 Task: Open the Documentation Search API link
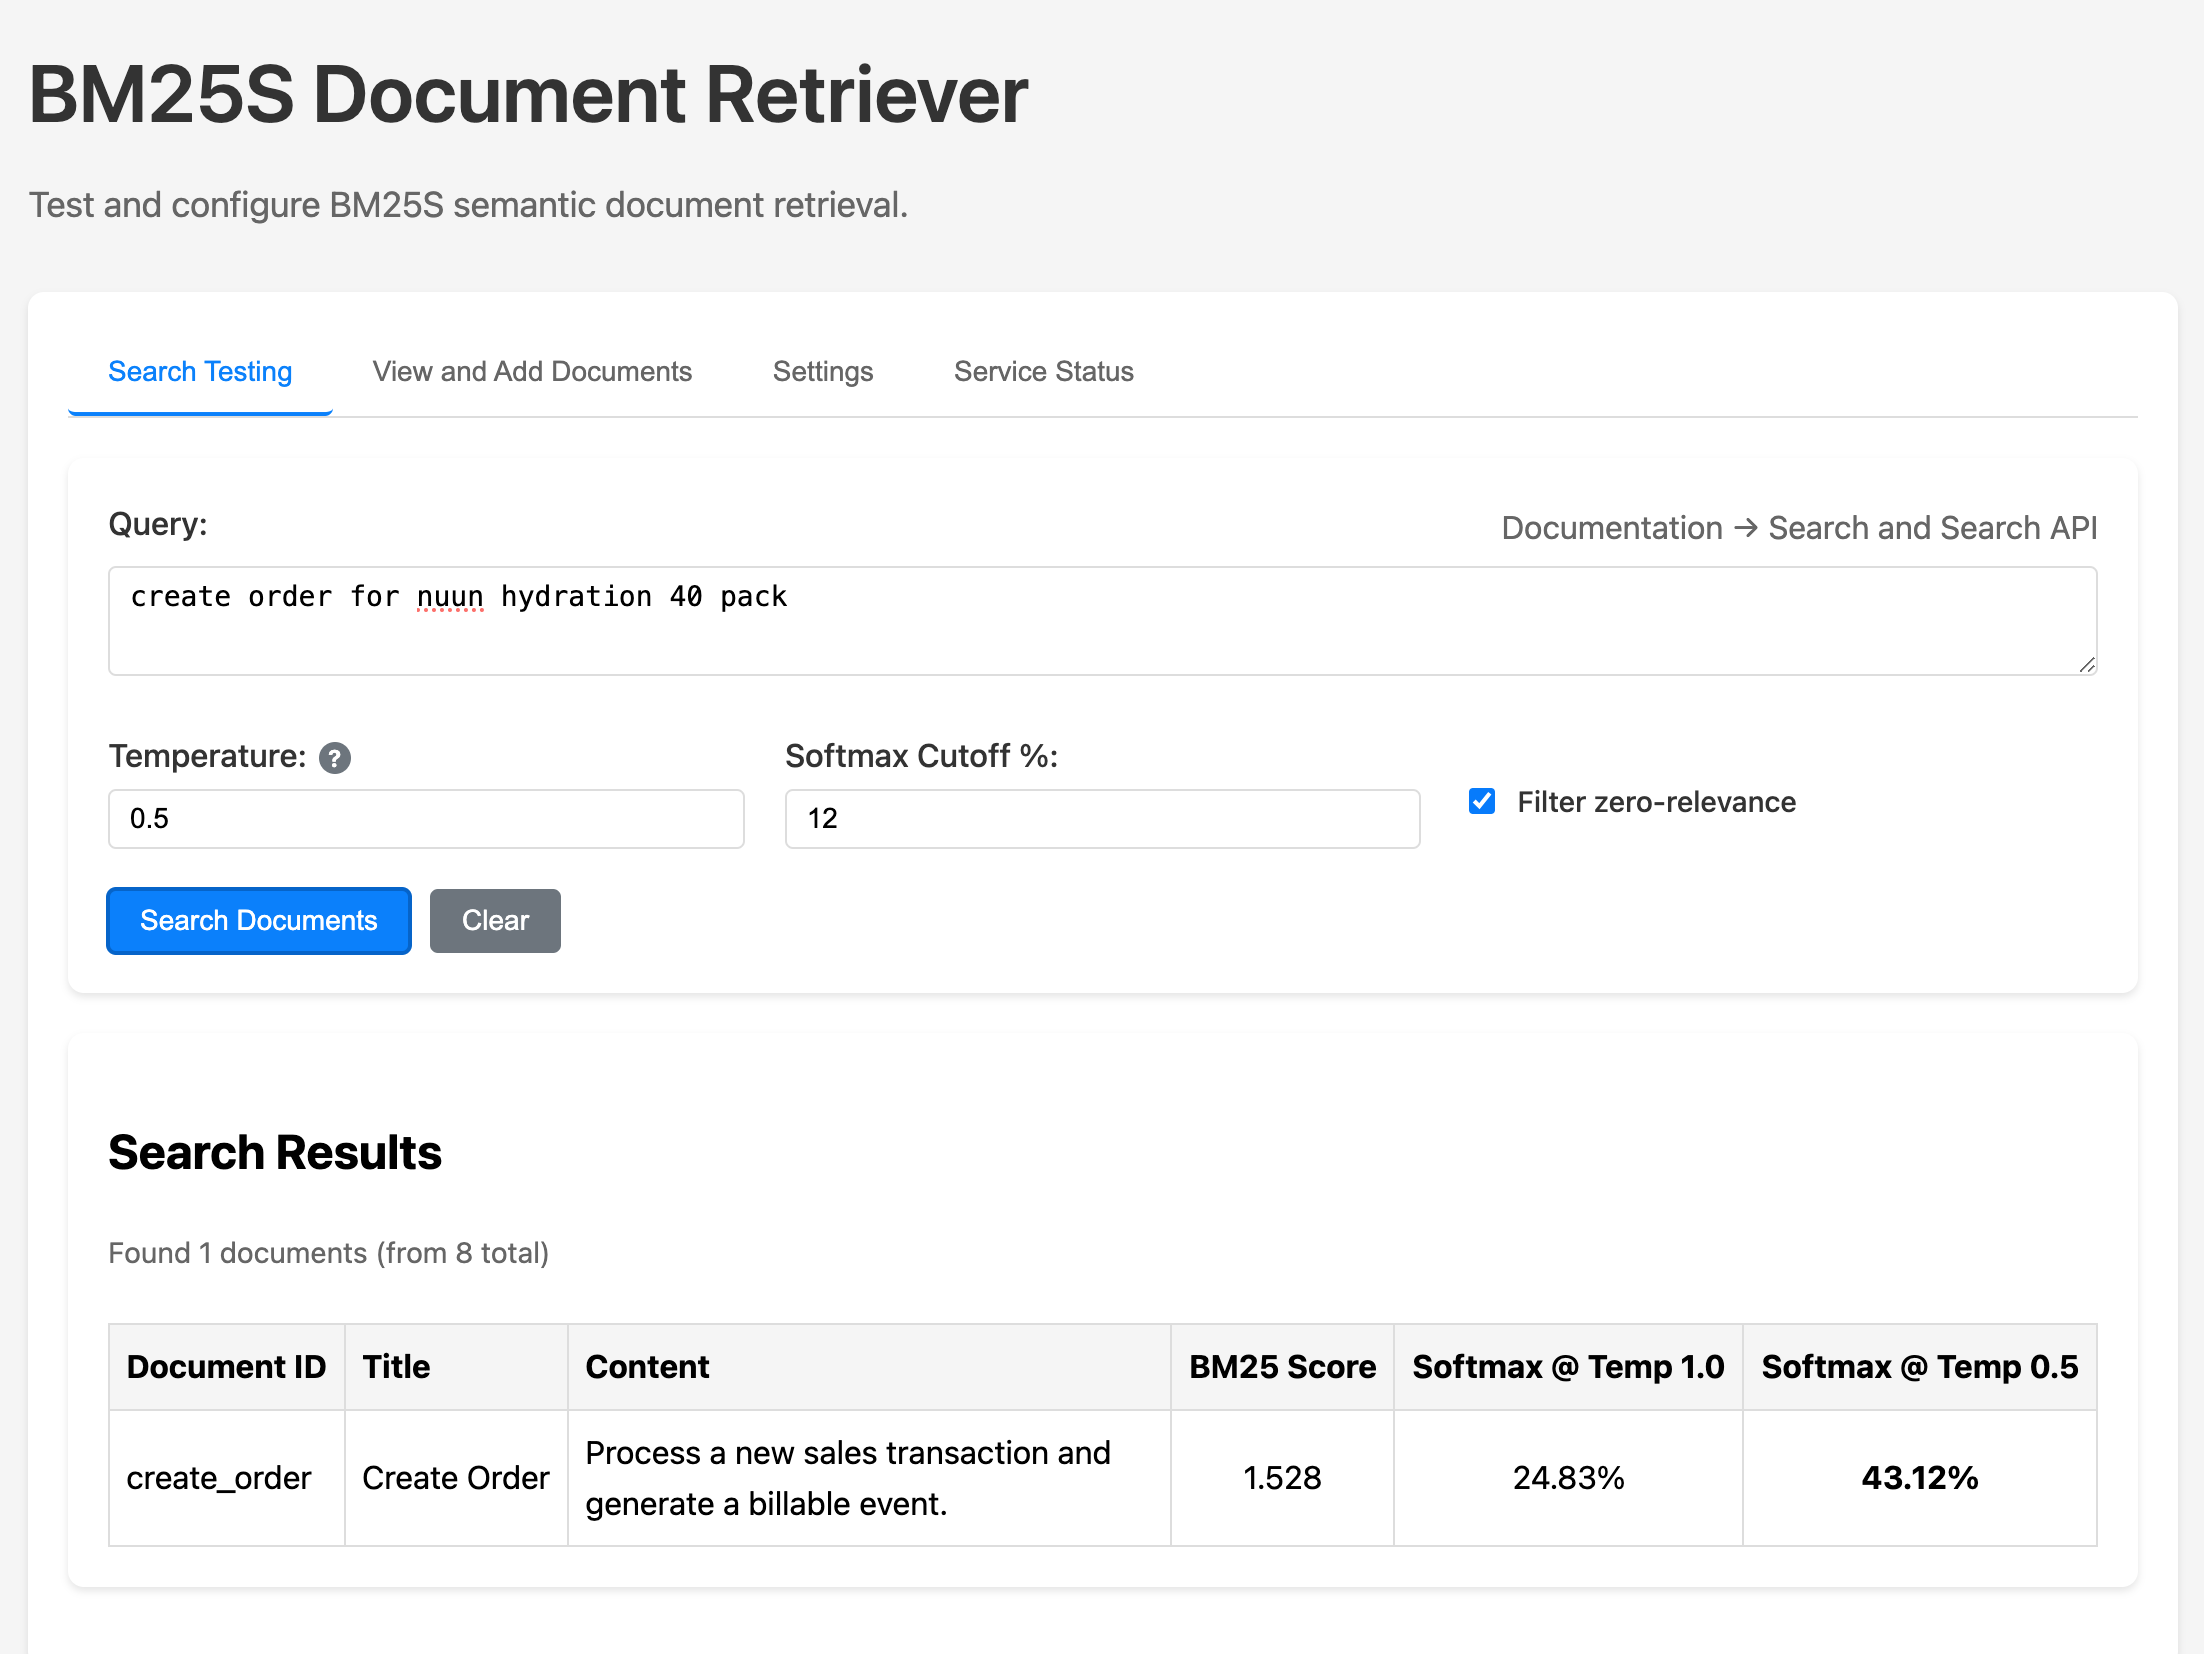coord(1799,527)
